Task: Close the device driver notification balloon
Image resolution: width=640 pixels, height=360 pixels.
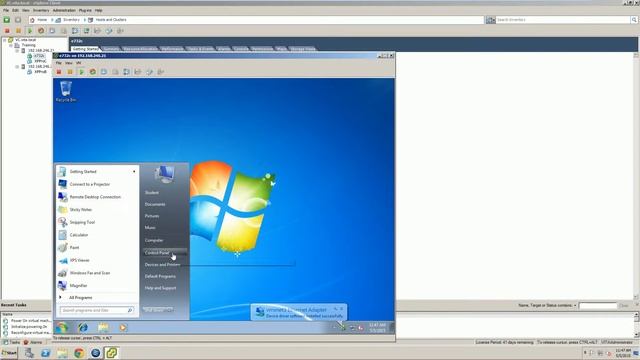Action: pyautogui.click(x=342, y=309)
